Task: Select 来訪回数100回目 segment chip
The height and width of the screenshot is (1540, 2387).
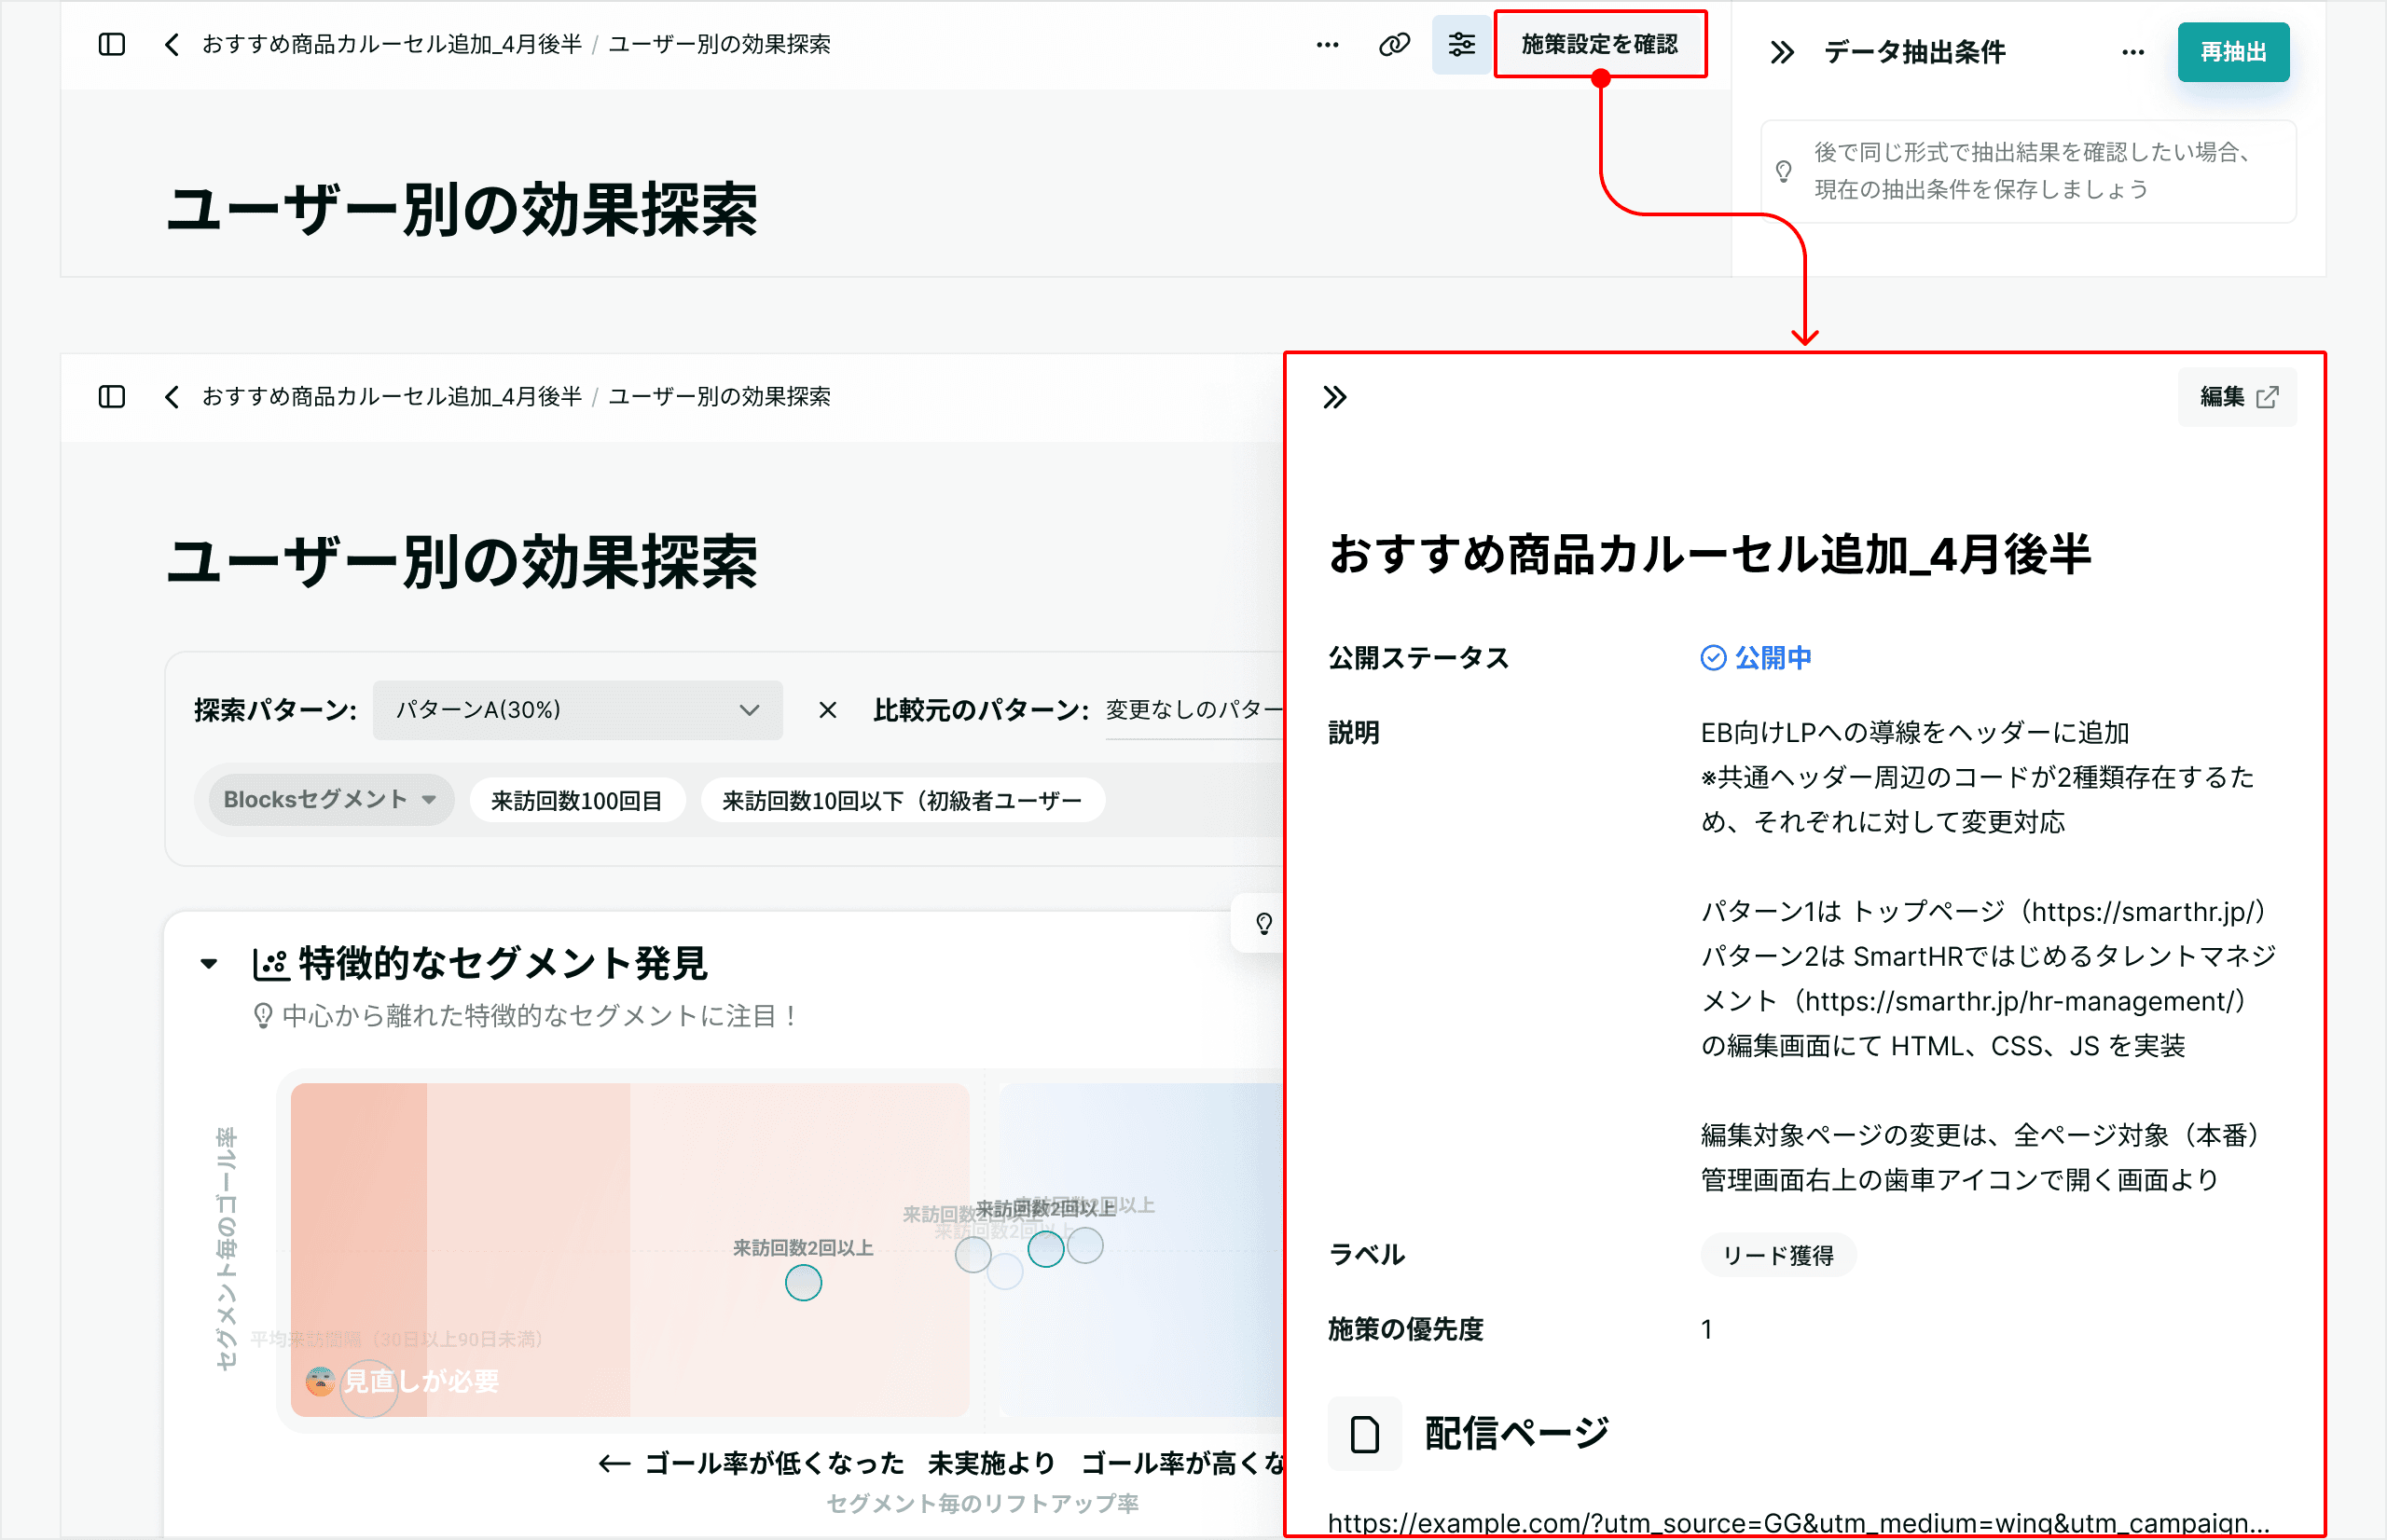Action: point(576,801)
